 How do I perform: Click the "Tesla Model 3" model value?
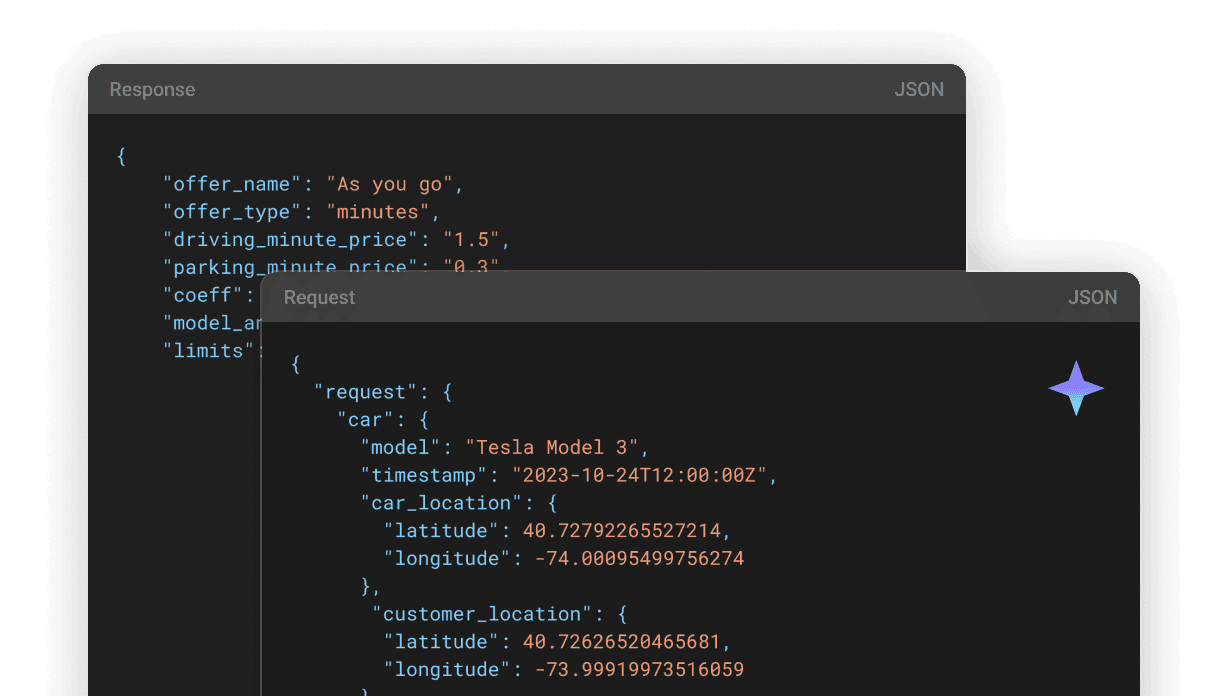pos(557,447)
